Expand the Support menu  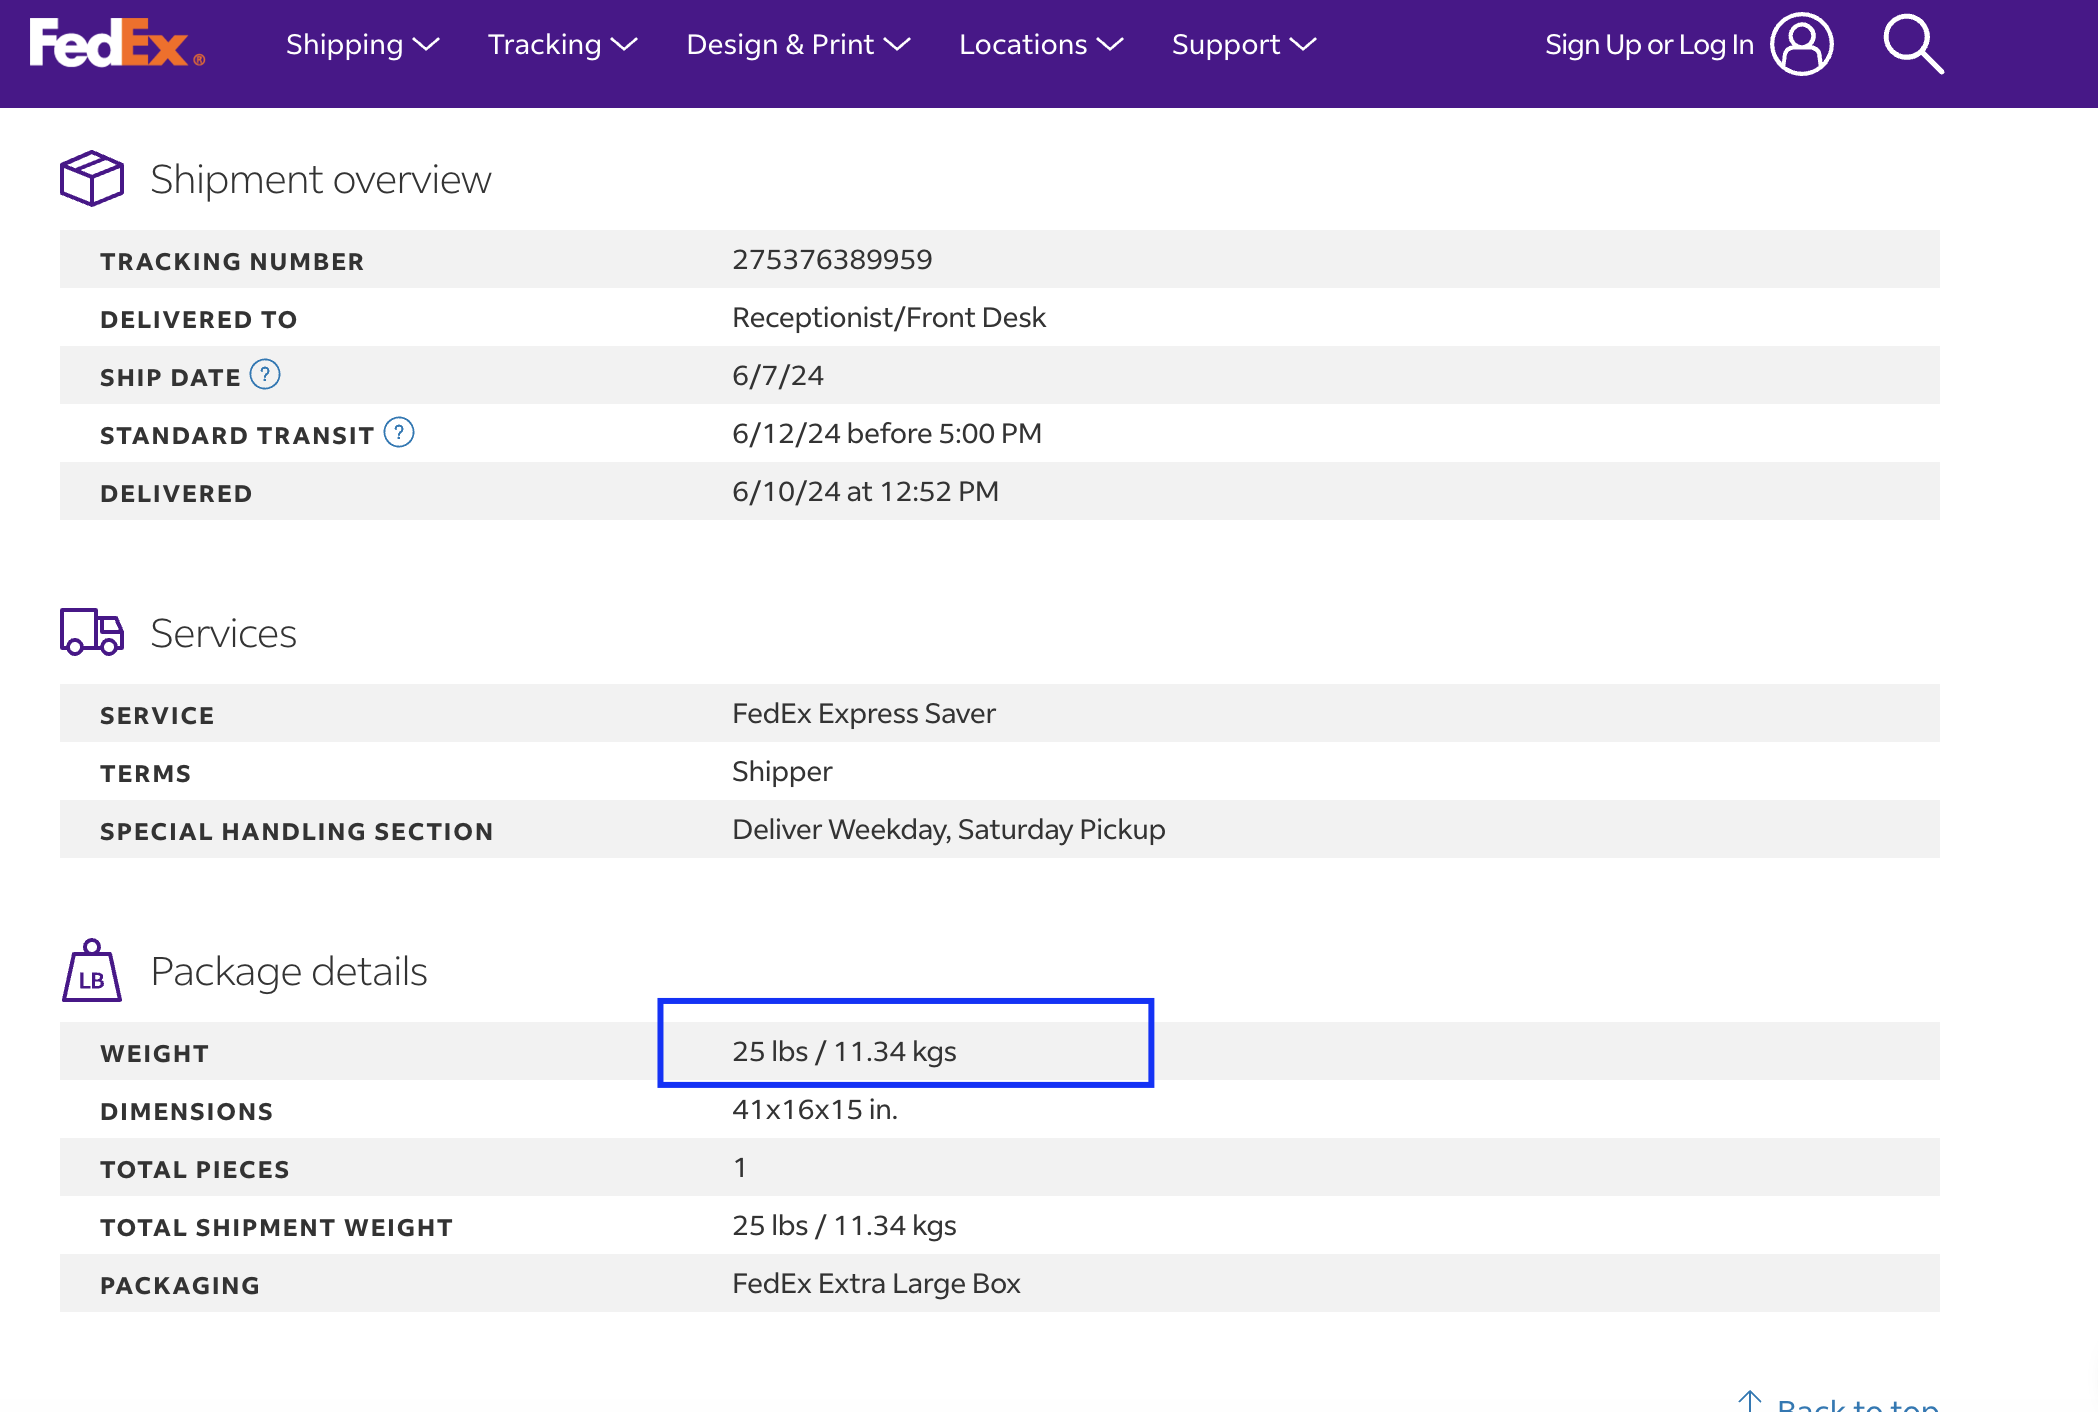tap(1244, 45)
